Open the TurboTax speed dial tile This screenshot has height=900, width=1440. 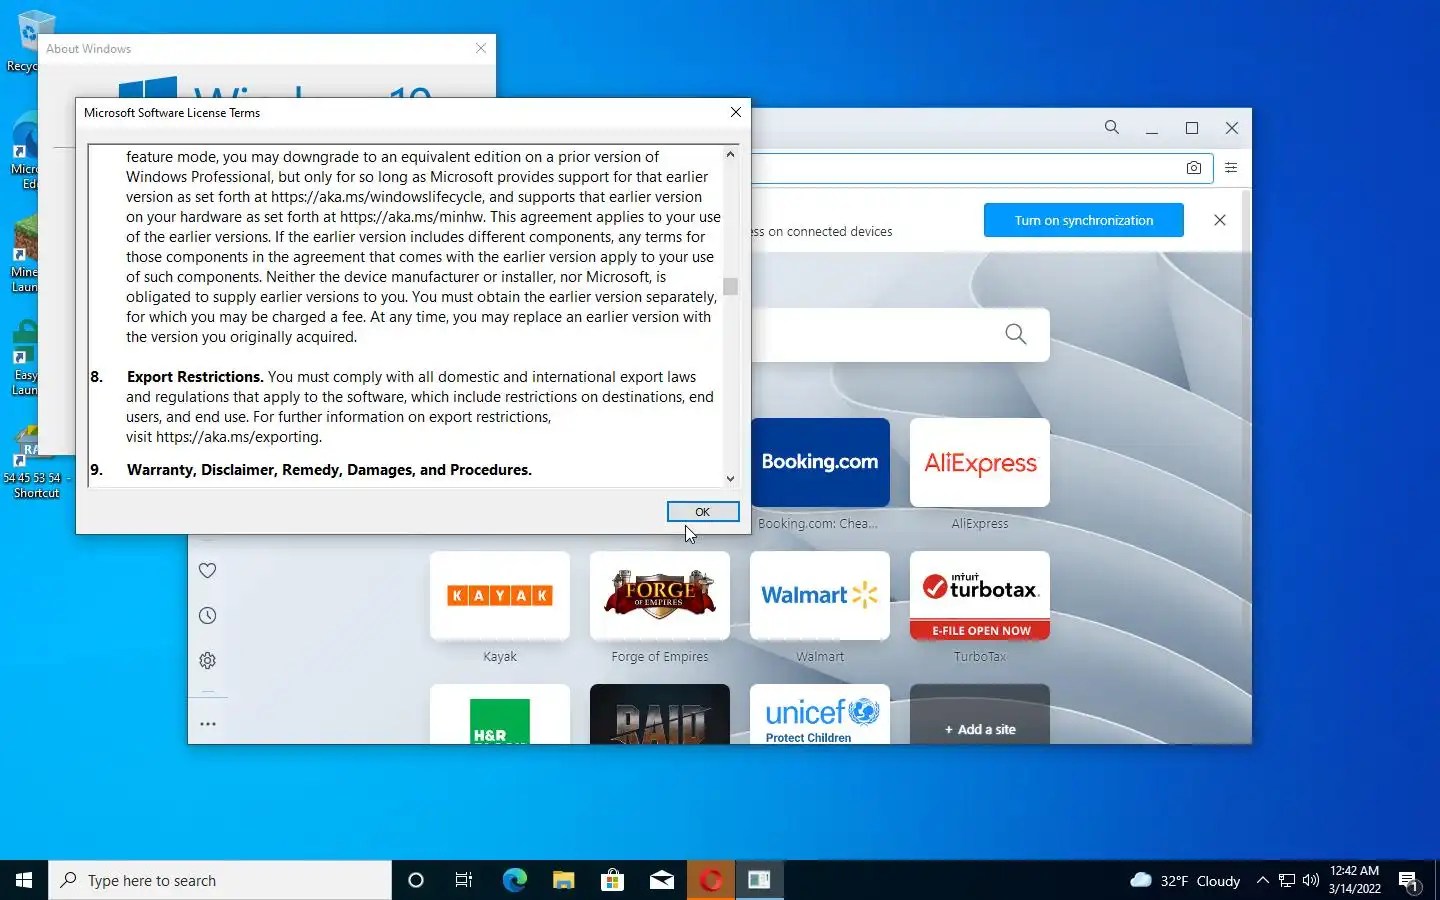pos(980,596)
